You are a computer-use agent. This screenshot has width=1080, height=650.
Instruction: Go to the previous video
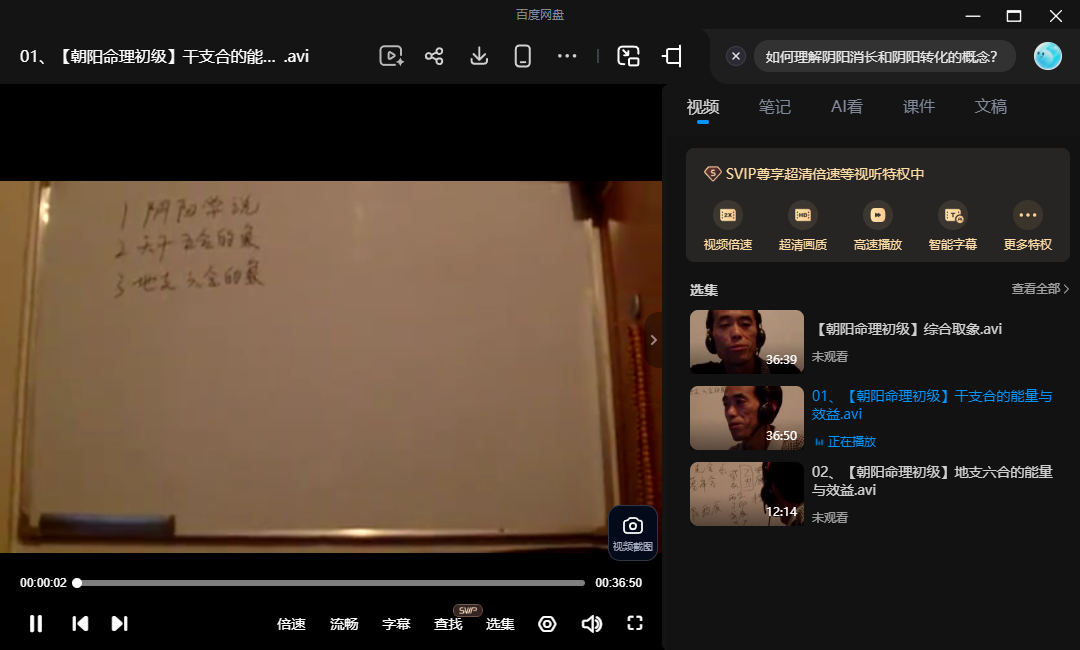tap(80, 624)
